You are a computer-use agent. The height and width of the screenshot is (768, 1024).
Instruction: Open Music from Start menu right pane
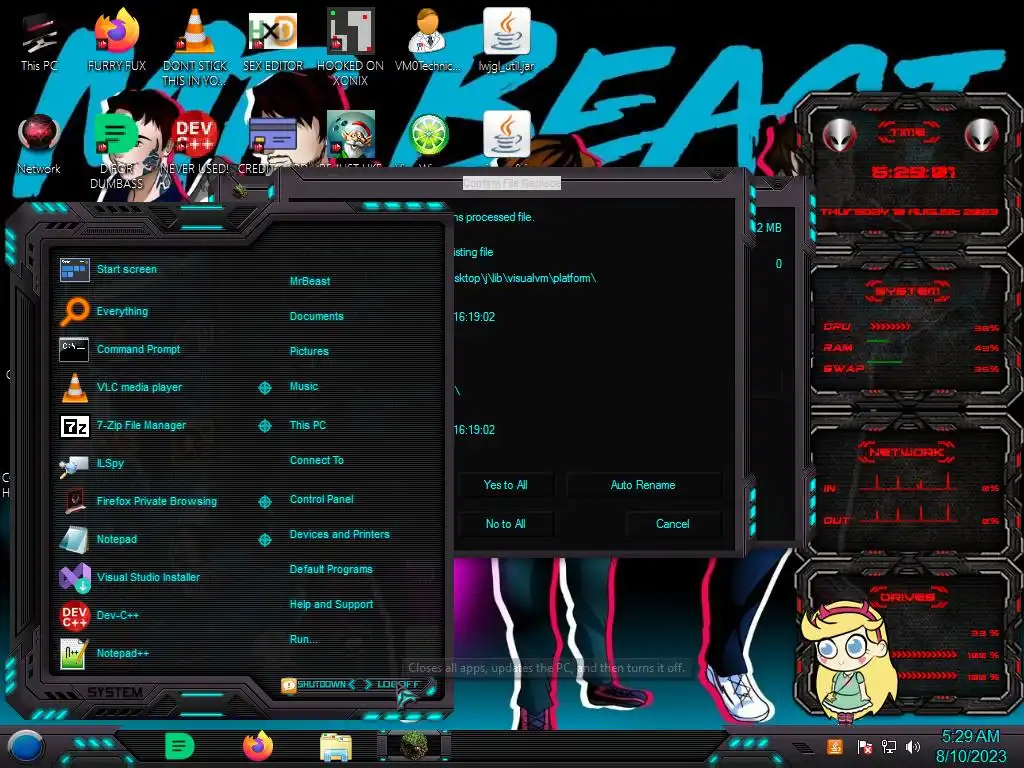point(304,387)
